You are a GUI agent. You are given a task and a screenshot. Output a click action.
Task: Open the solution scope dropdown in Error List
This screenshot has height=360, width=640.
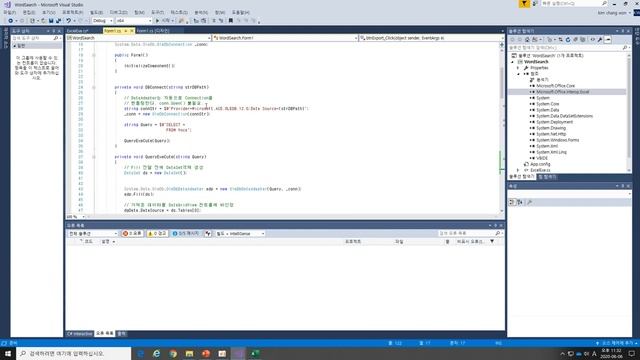92,233
